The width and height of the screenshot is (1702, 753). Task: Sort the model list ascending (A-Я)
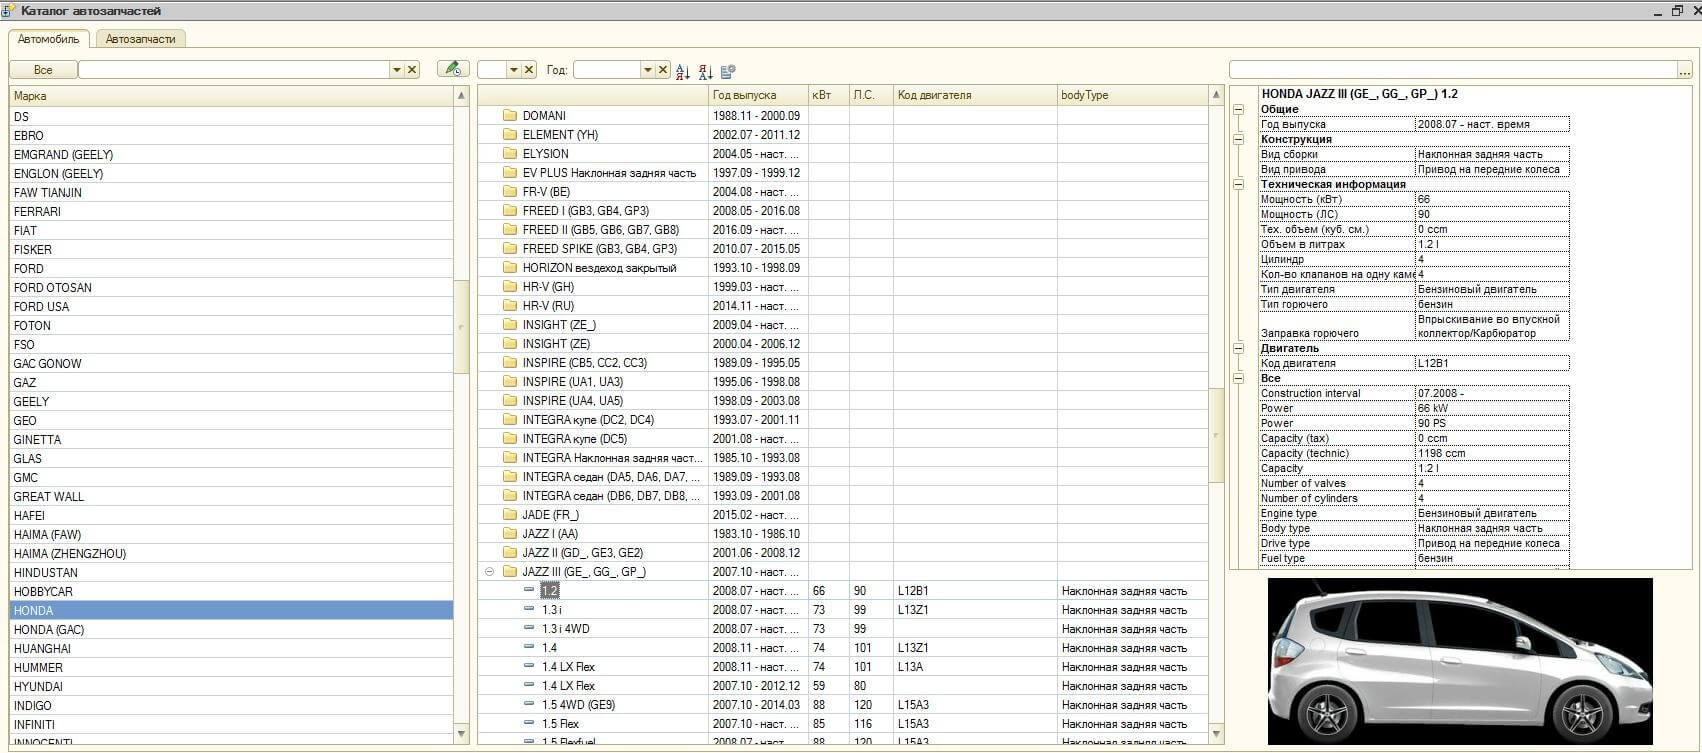click(683, 71)
